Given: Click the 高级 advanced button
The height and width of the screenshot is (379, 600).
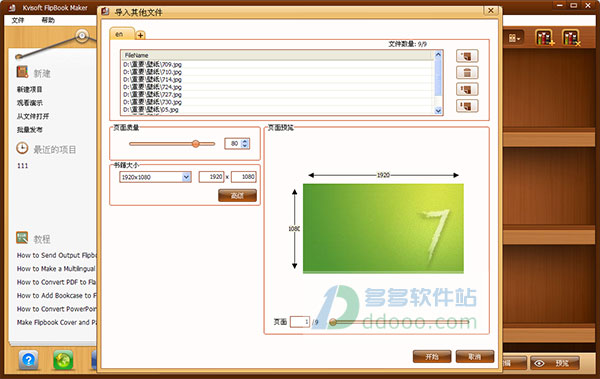Looking at the screenshot, I should coord(237,196).
